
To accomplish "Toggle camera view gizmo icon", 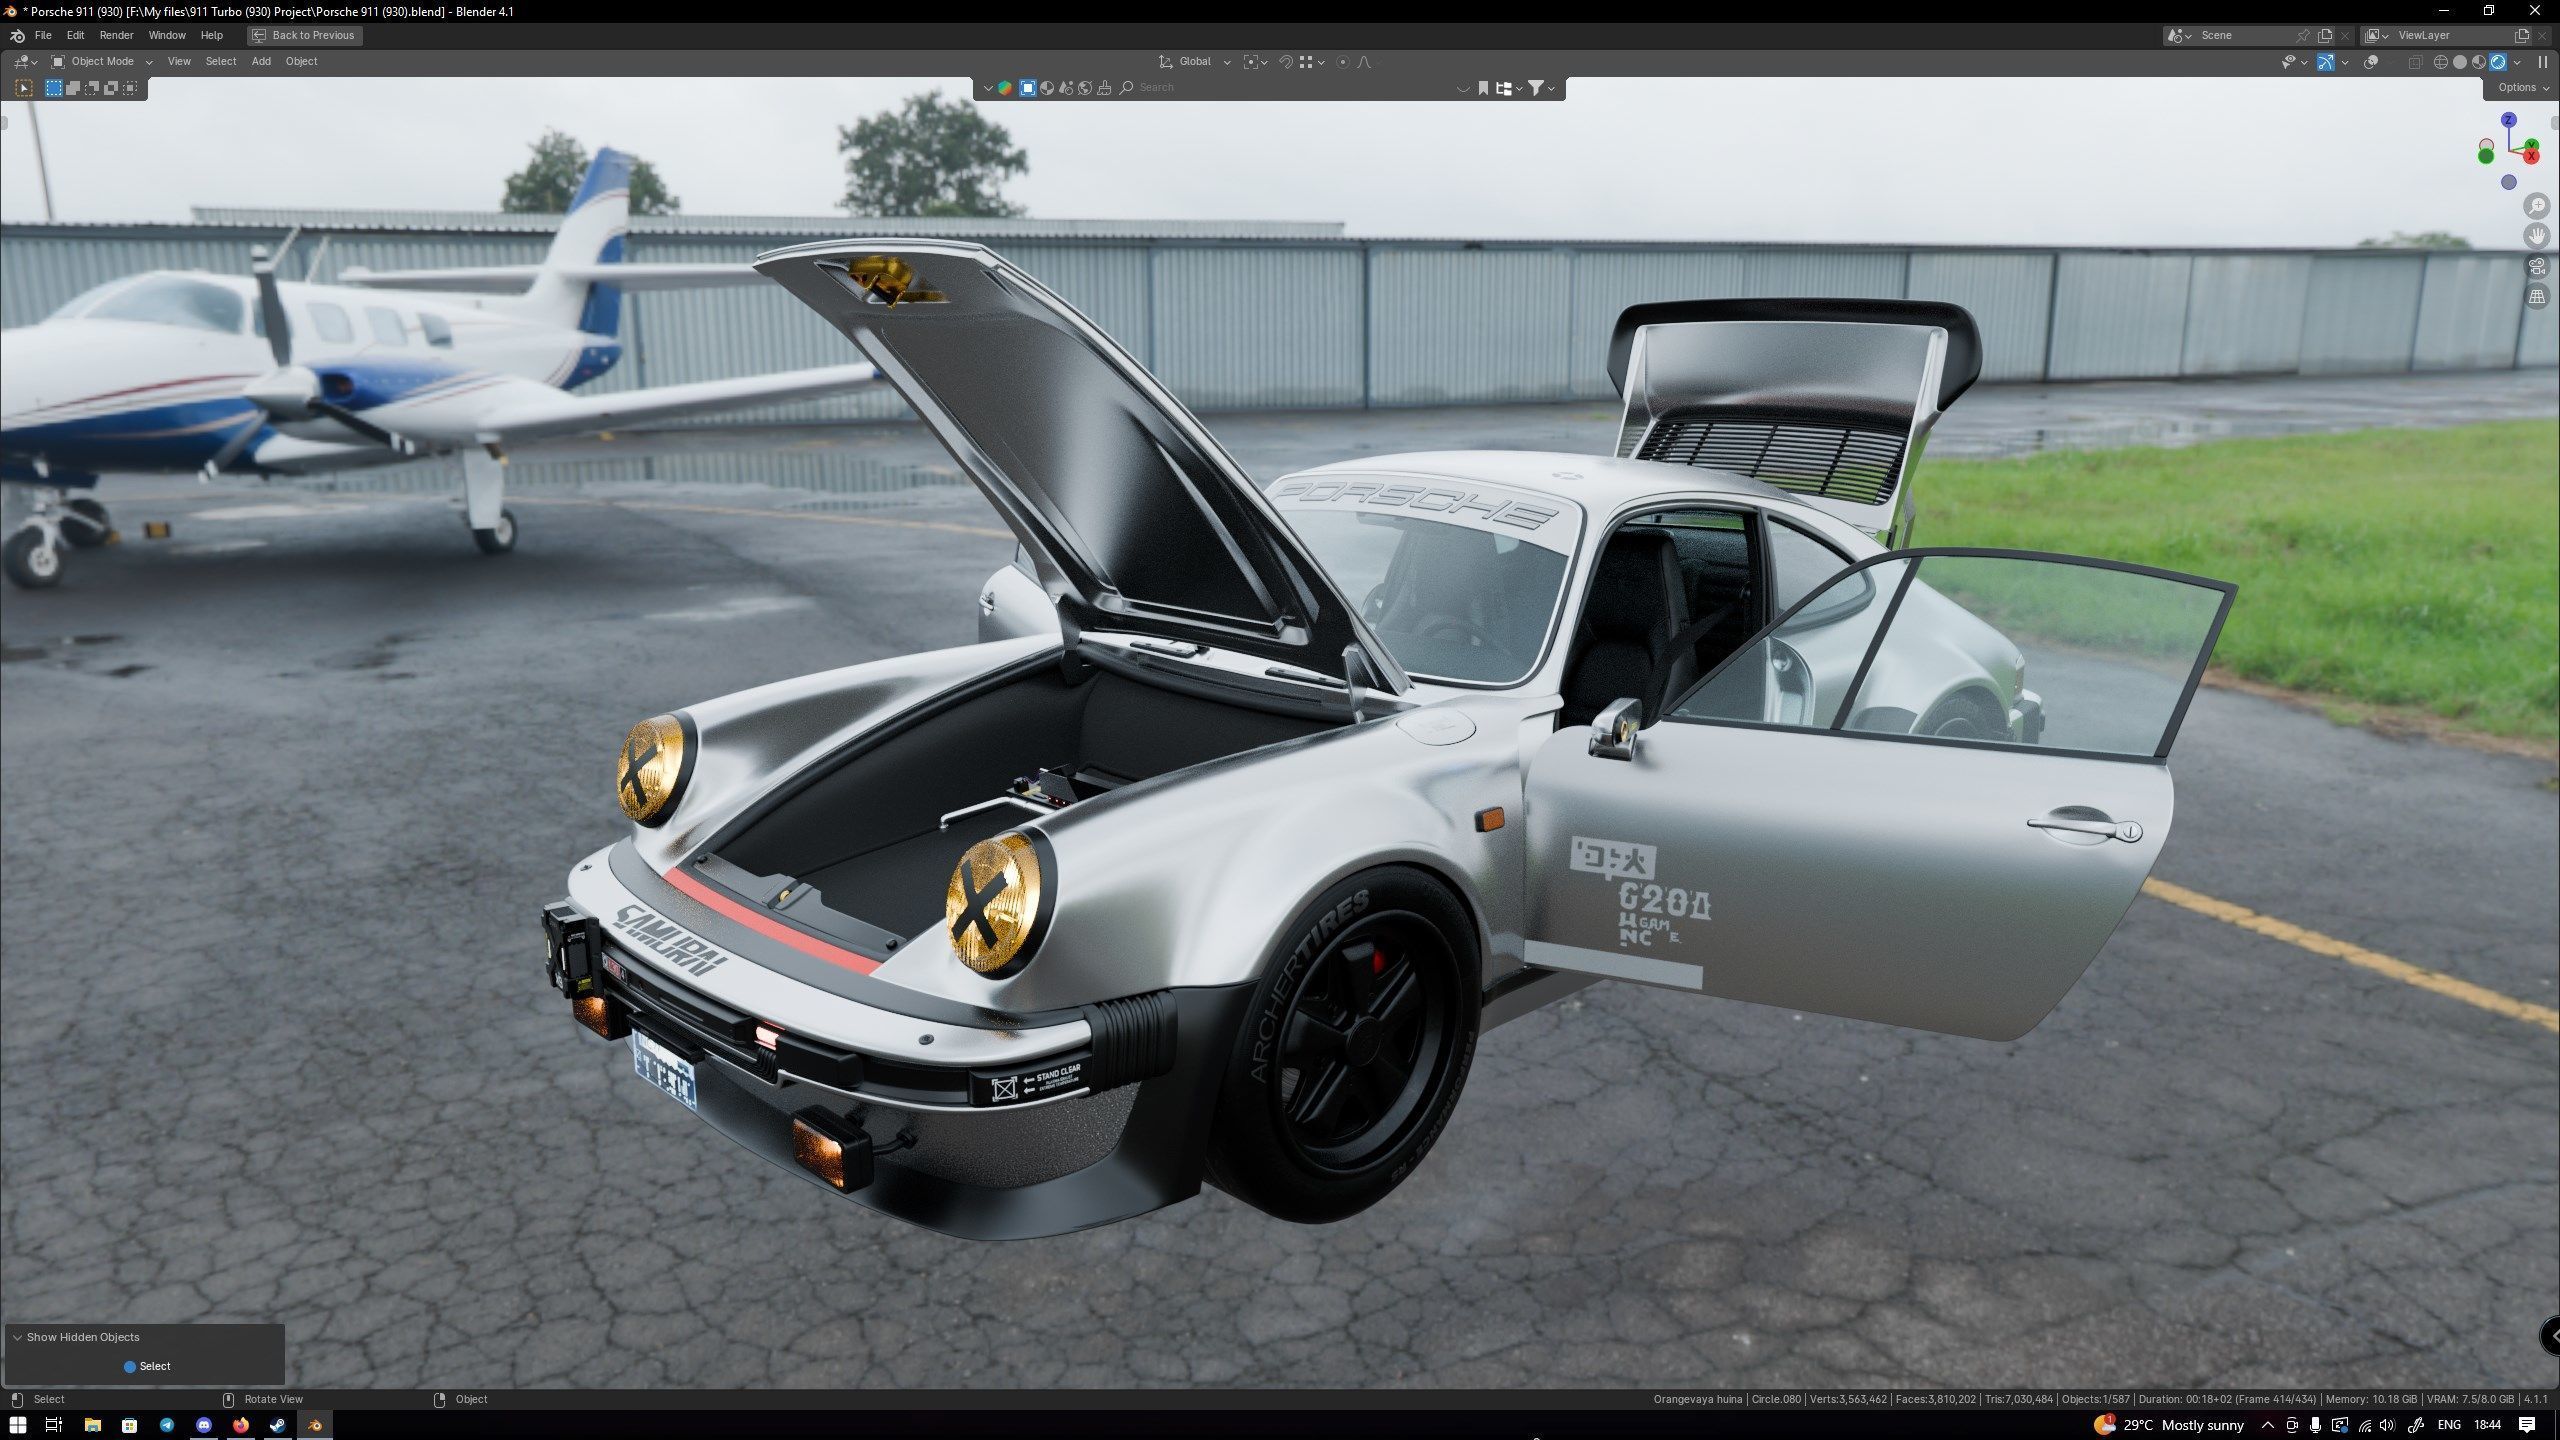I will [x=2536, y=267].
